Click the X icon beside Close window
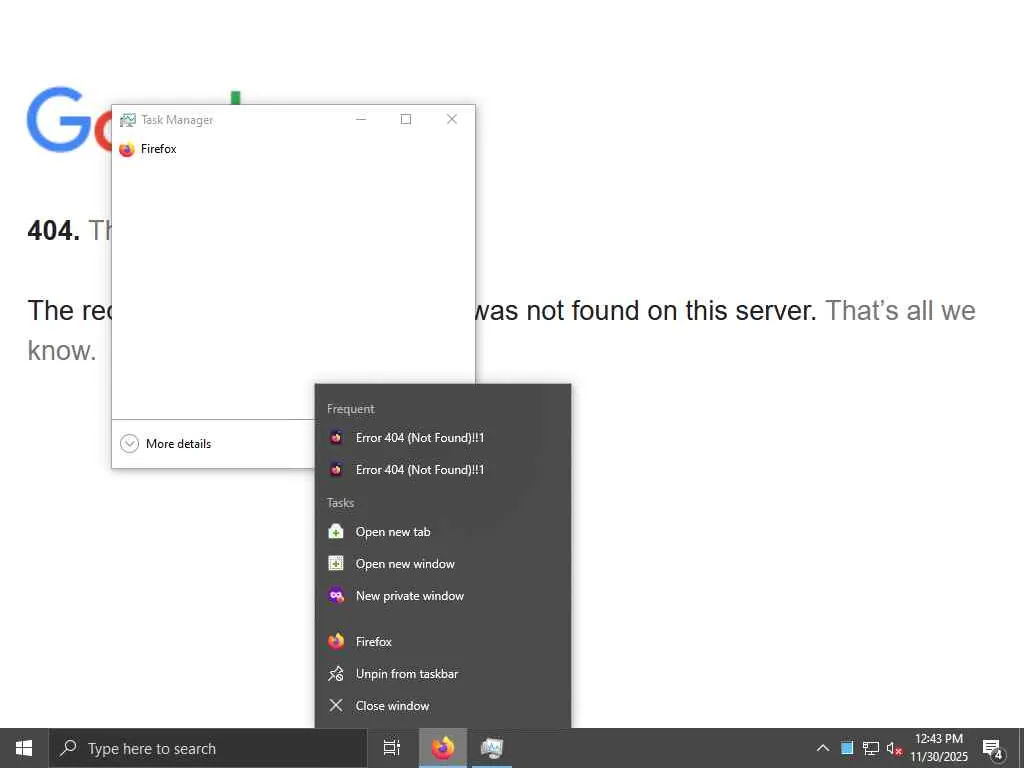Viewport: 1024px width, 768px height. (x=336, y=705)
